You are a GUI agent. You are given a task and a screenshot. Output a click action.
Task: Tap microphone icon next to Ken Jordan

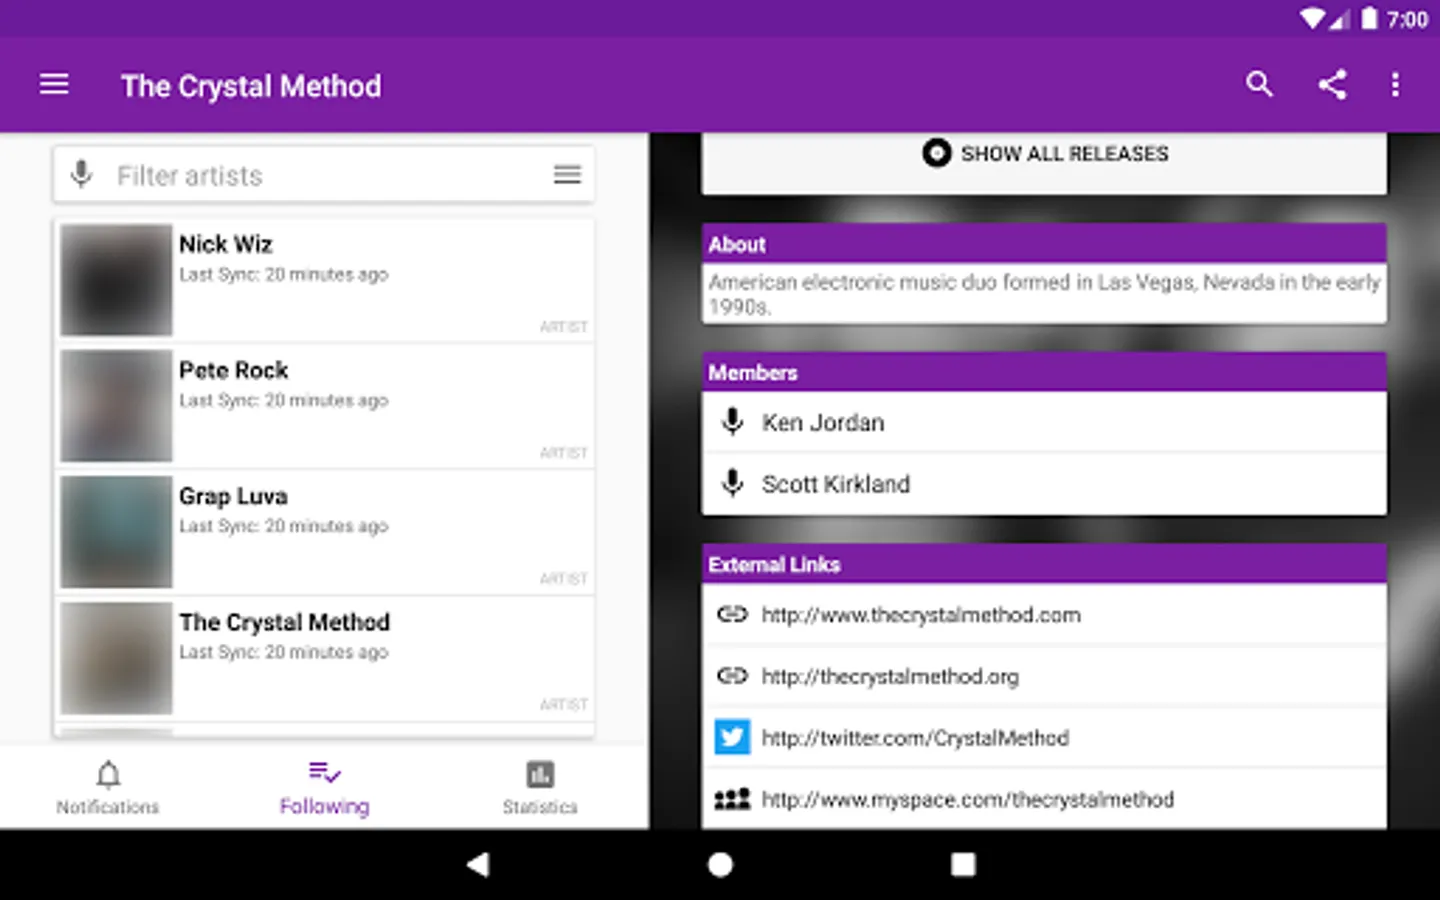732,422
